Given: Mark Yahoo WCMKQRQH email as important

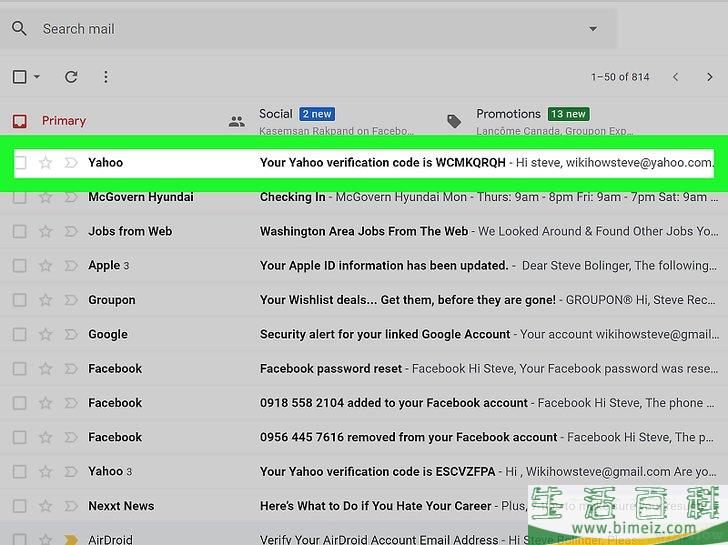Looking at the screenshot, I should pos(71,162).
